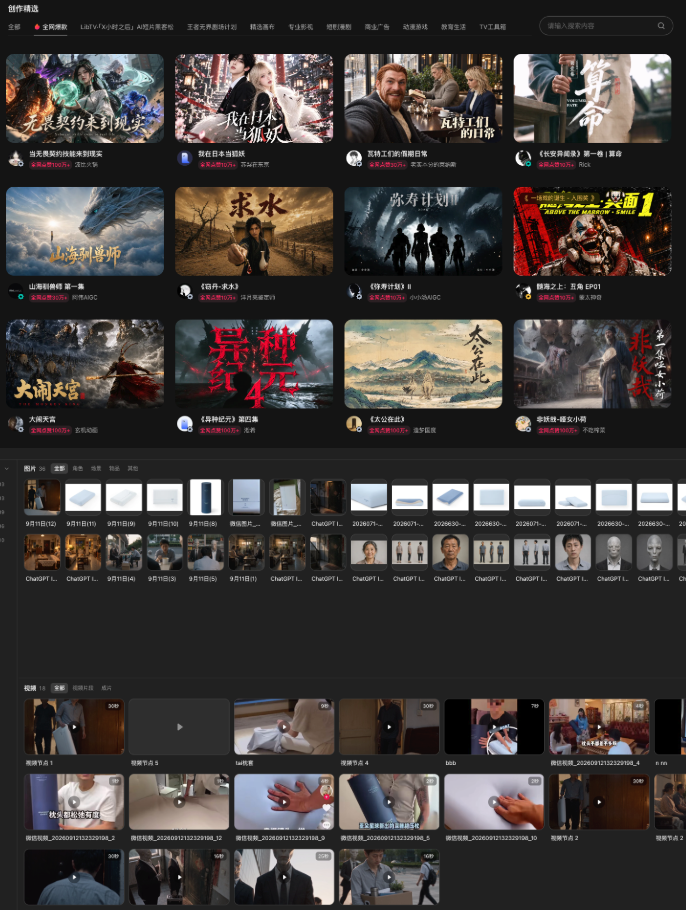Switch to the 专业影视 tab

pos(301,27)
